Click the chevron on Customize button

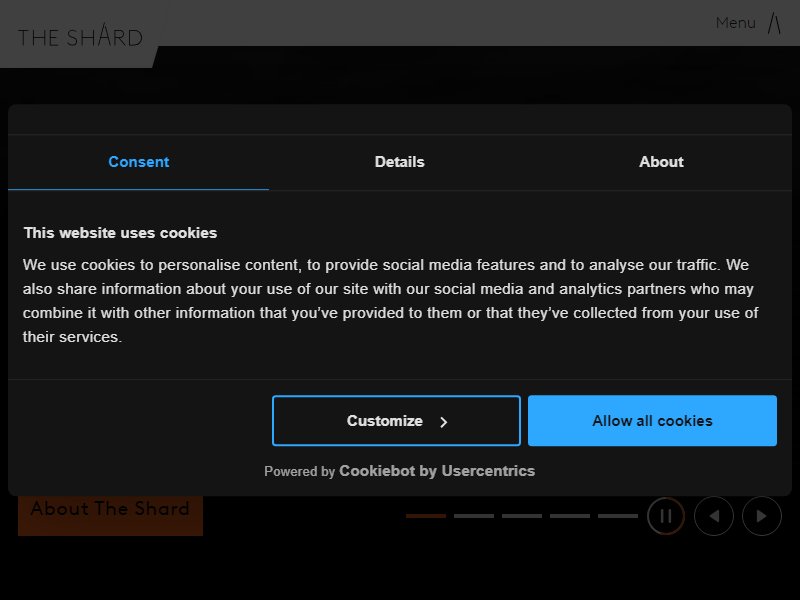(x=443, y=421)
